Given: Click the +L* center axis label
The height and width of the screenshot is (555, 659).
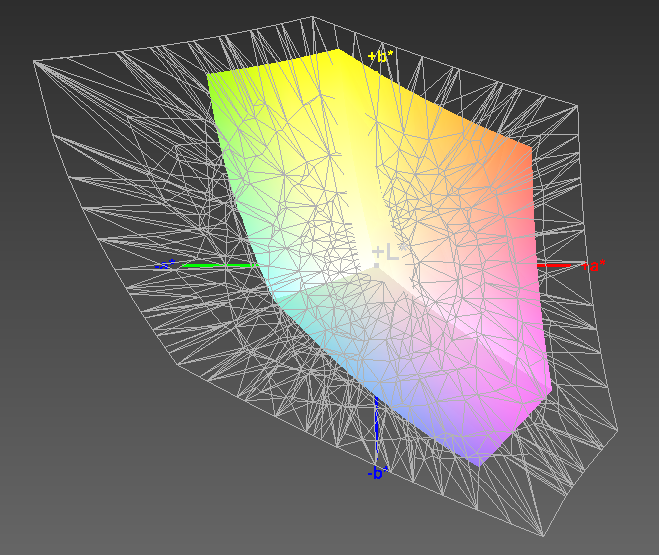Looking at the screenshot, I should coord(390,253).
